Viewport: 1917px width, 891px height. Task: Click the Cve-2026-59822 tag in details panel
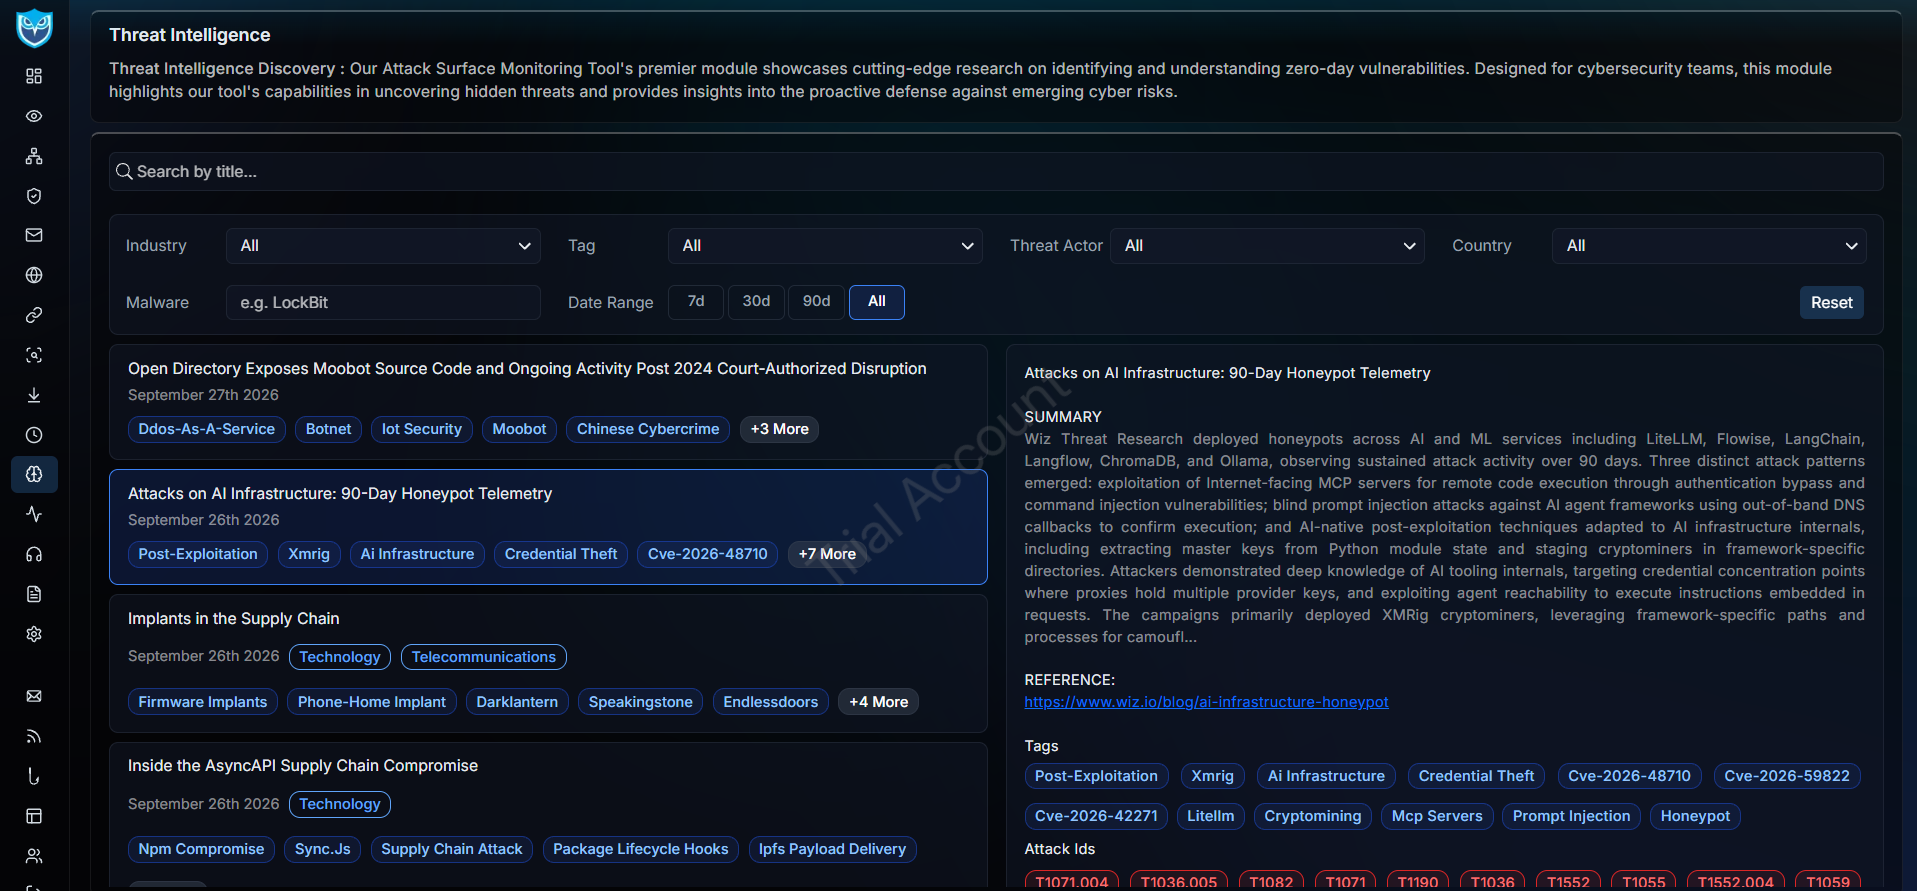[x=1787, y=776]
